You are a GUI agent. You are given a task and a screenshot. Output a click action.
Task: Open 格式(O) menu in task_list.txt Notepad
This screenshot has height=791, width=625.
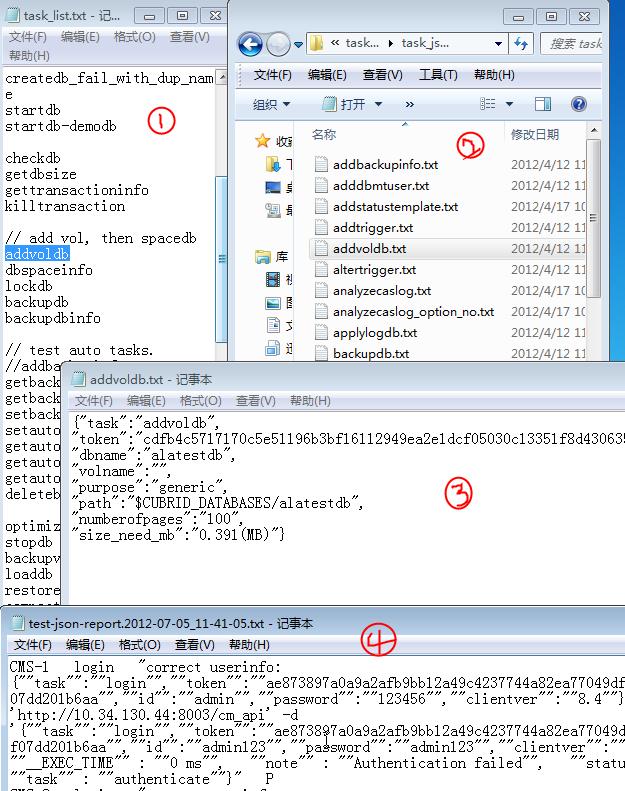(134, 37)
